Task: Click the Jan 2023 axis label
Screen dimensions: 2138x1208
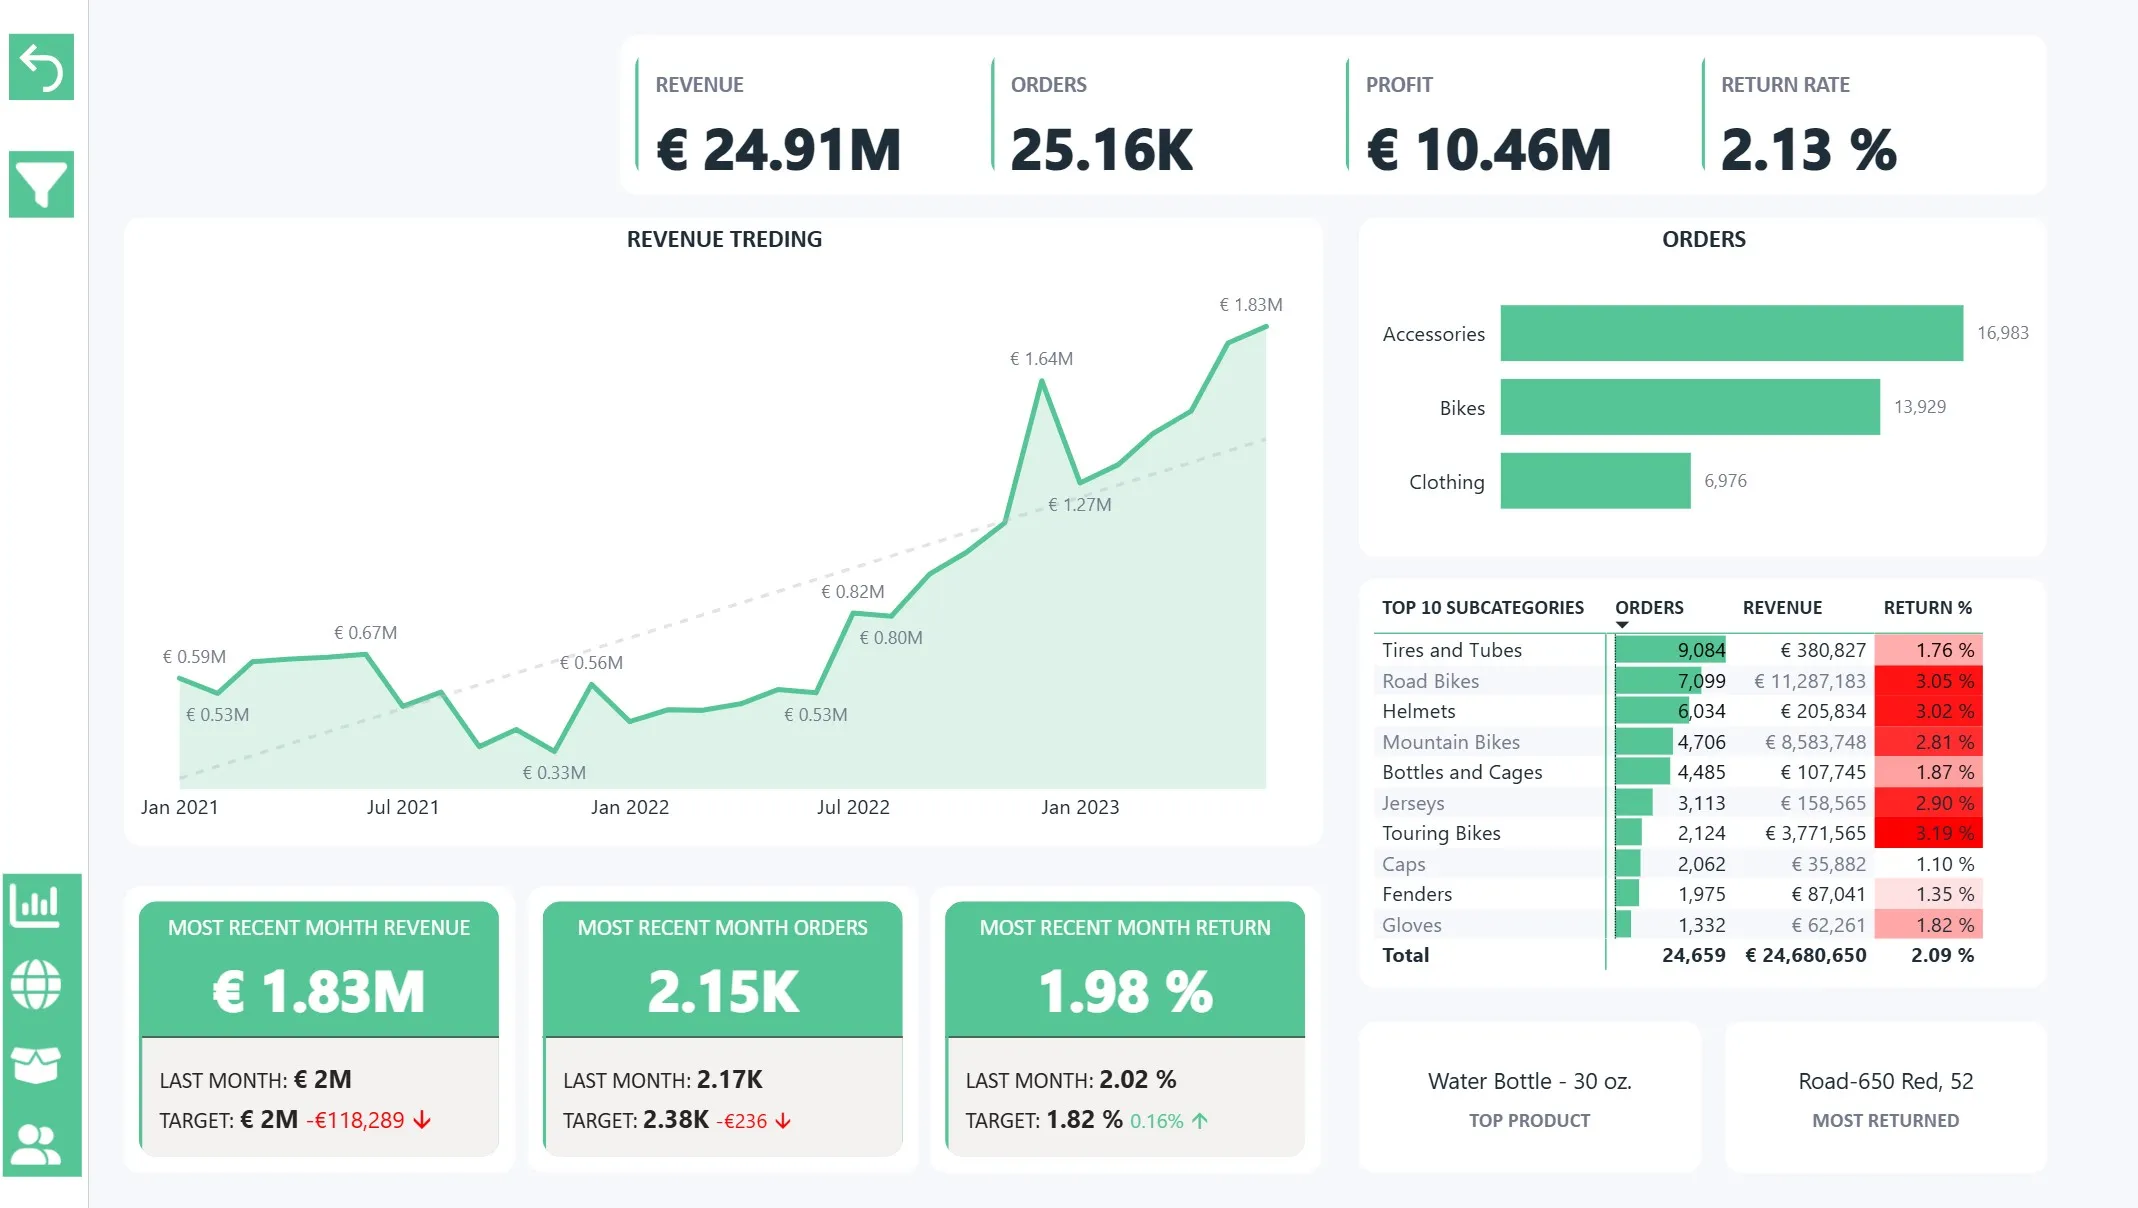Action: coord(1080,807)
